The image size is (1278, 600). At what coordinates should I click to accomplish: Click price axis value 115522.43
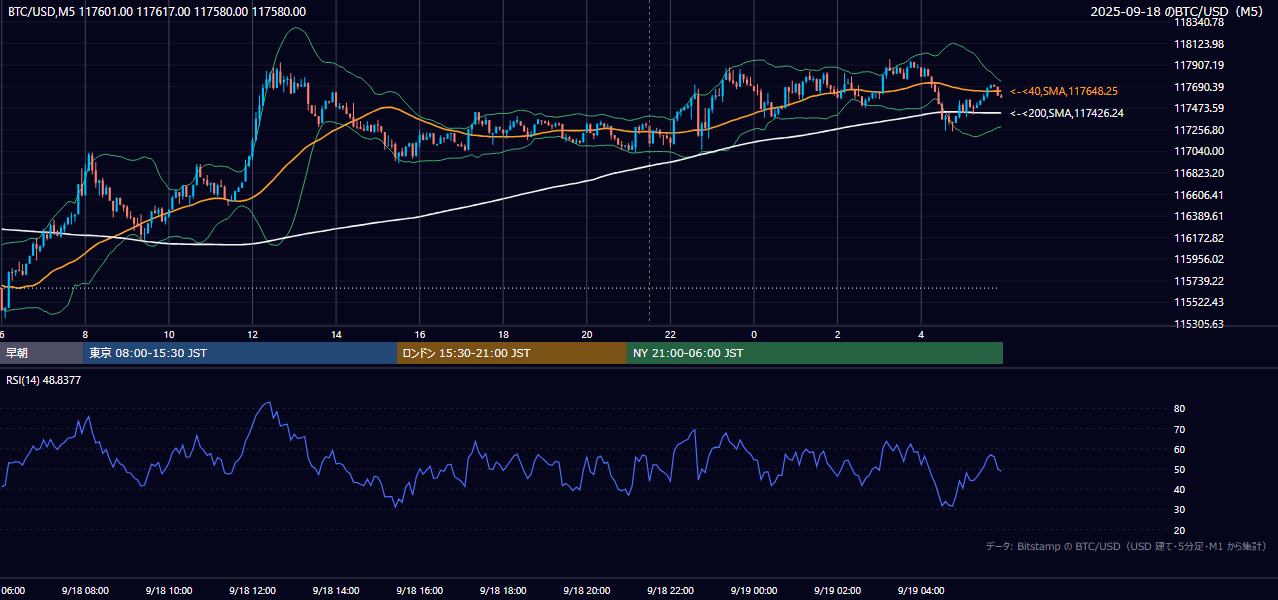pos(1199,302)
